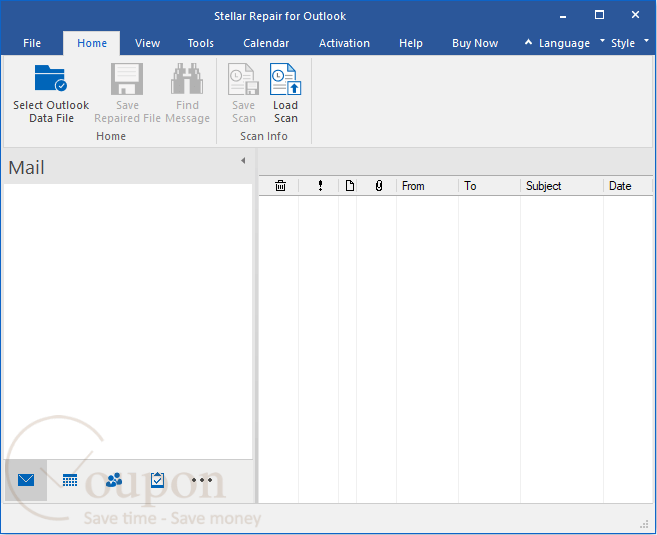This screenshot has width=657, height=535.
Task: Sort by the importance exclamation column
Action: tap(320, 186)
